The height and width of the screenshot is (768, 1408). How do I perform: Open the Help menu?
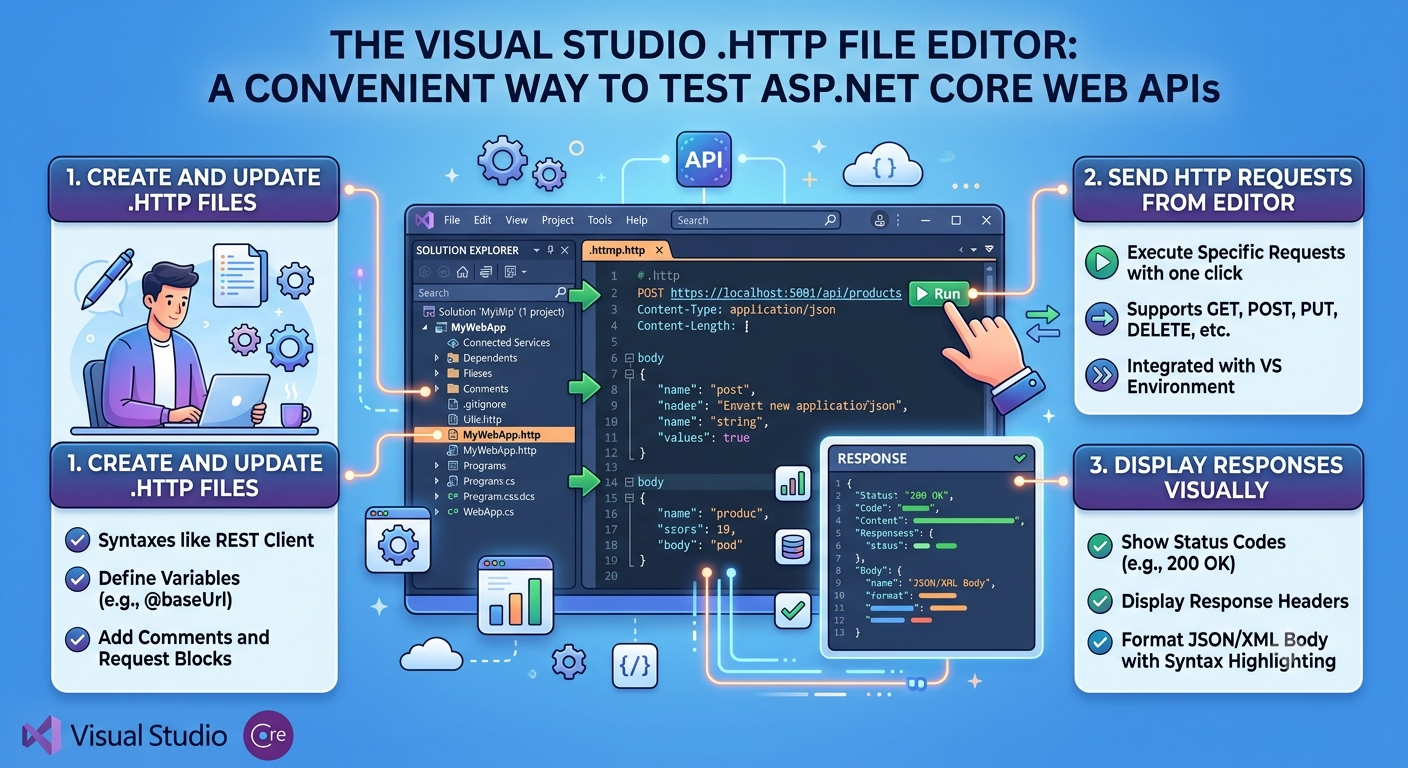(x=637, y=220)
